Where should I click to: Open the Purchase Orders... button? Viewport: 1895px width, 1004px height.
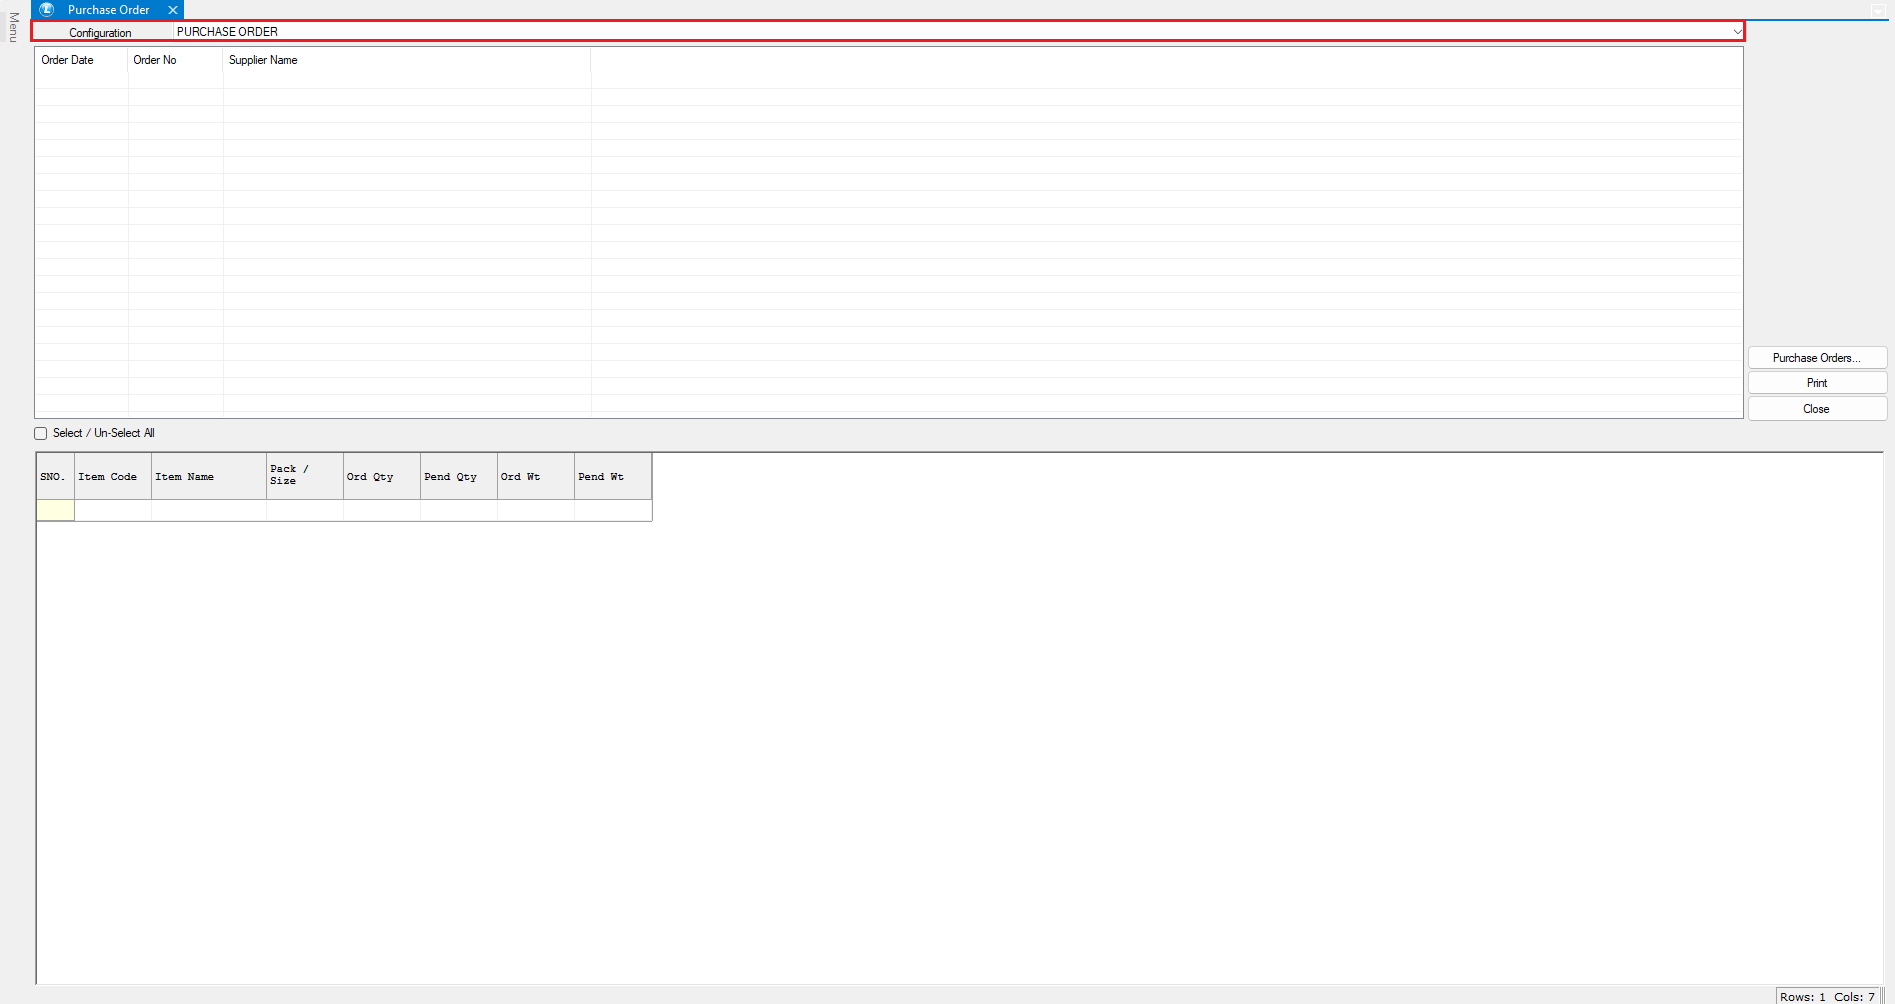click(x=1816, y=358)
